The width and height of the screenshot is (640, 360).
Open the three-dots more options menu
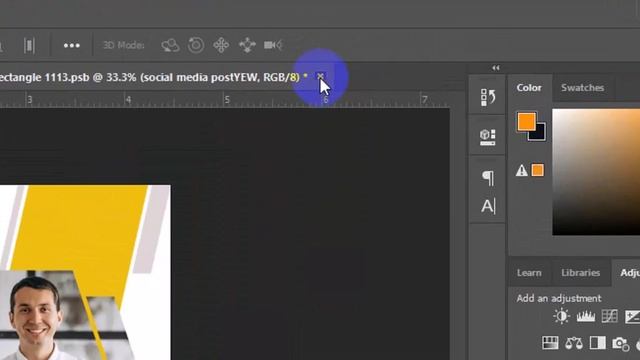71,45
